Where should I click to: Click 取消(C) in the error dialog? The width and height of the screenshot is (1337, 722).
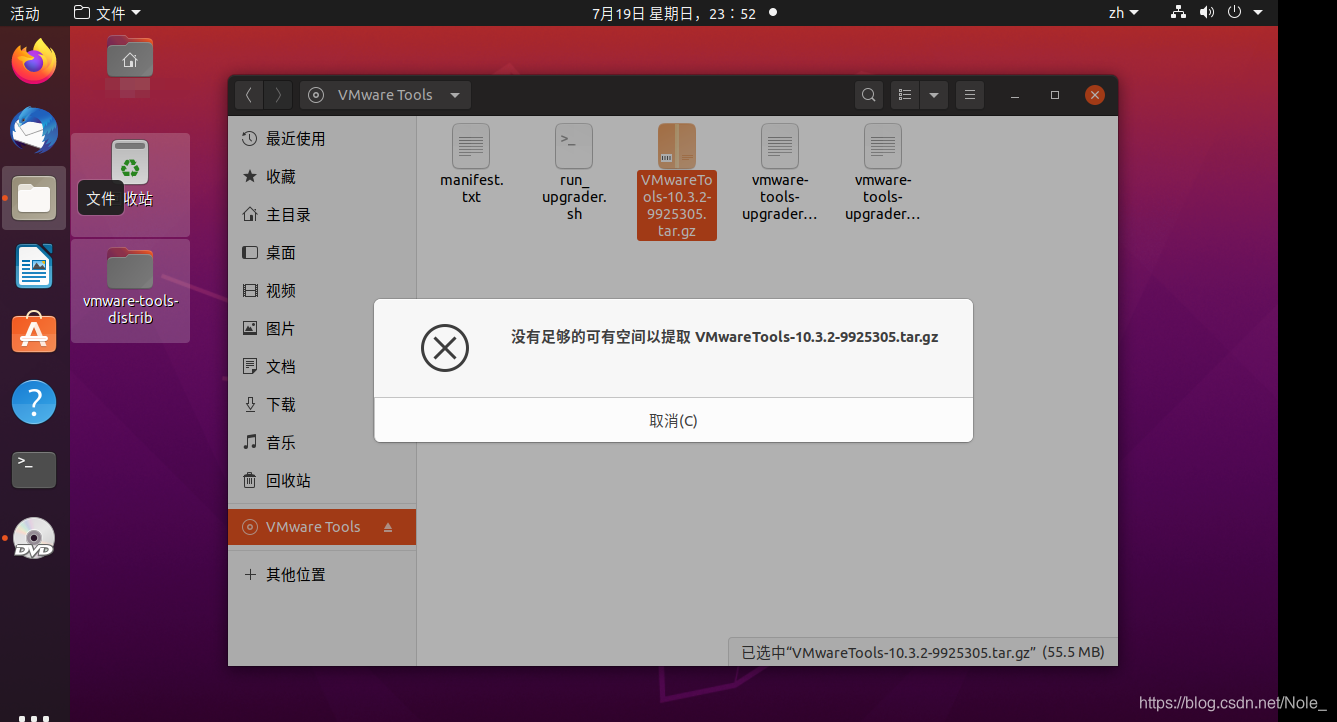673,420
